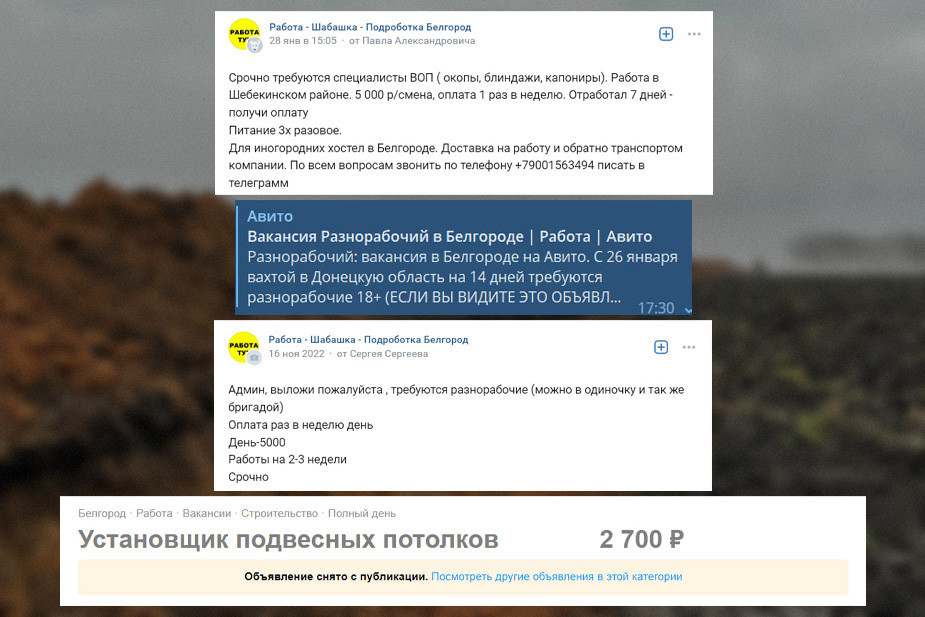Open the yellow group avatar on Павел Александрович's post
The width and height of the screenshot is (925, 617).
click(x=244, y=34)
